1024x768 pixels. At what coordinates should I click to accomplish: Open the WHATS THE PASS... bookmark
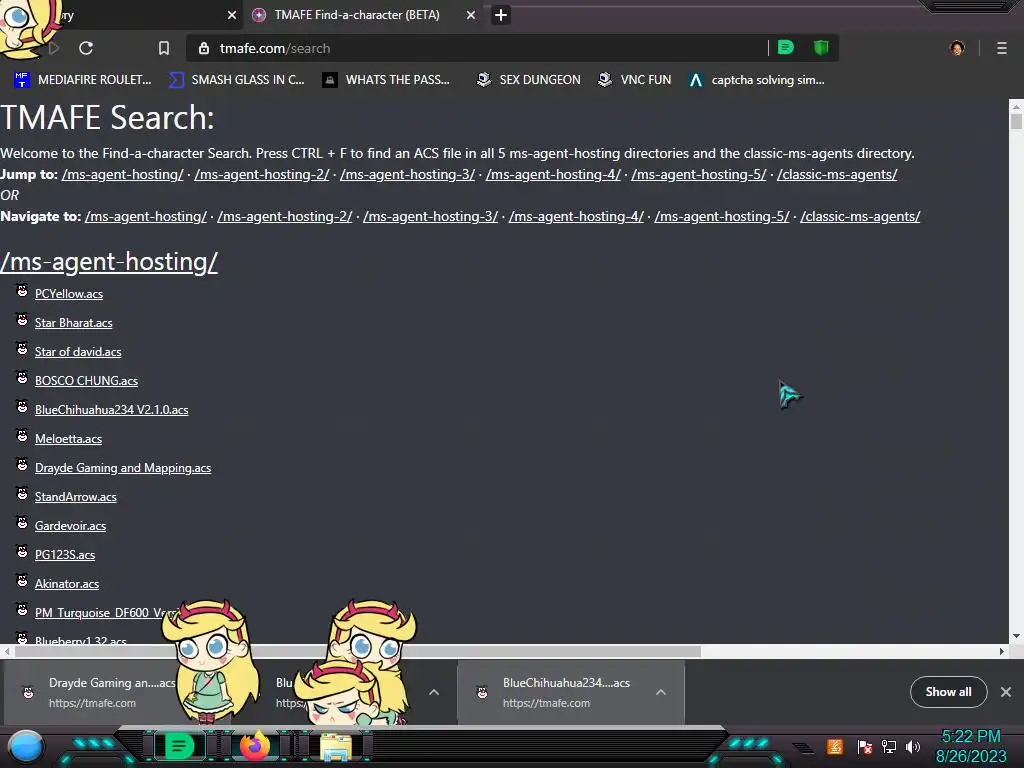click(386, 80)
